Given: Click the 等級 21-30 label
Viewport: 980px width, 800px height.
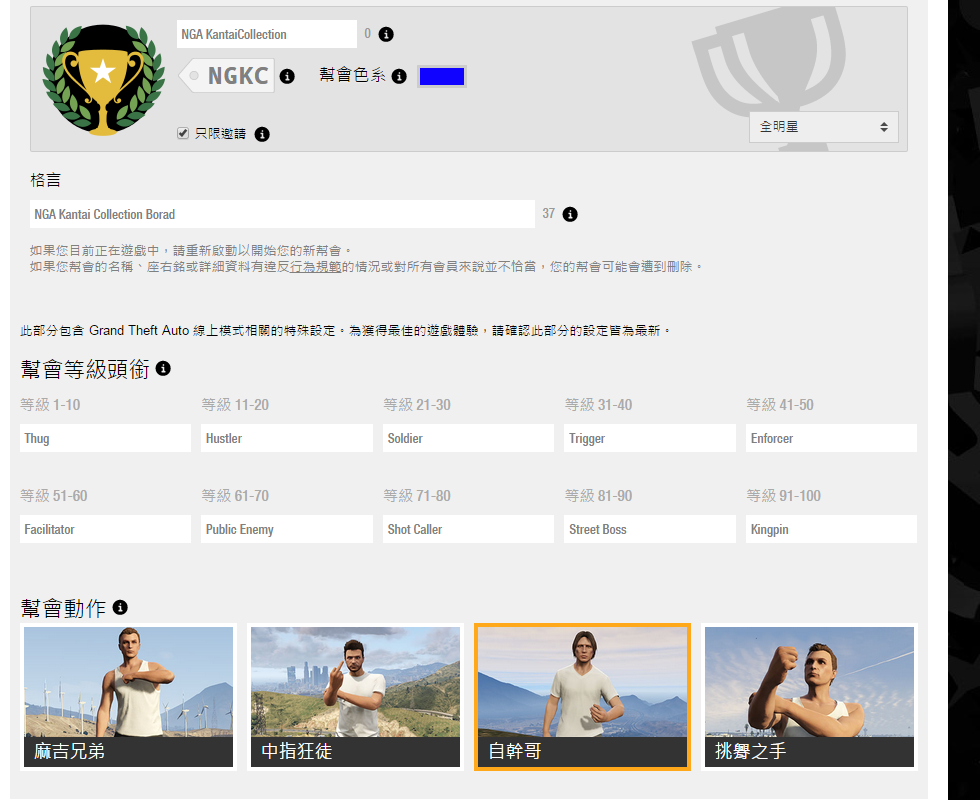Looking at the screenshot, I should click(x=417, y=405).
